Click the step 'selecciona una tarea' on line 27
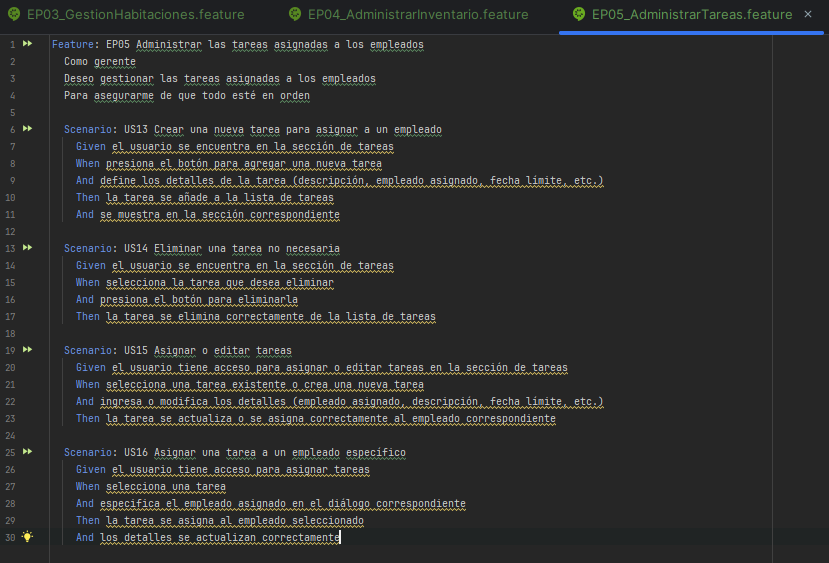Screen dimensions: 829x563 point(166,487)
